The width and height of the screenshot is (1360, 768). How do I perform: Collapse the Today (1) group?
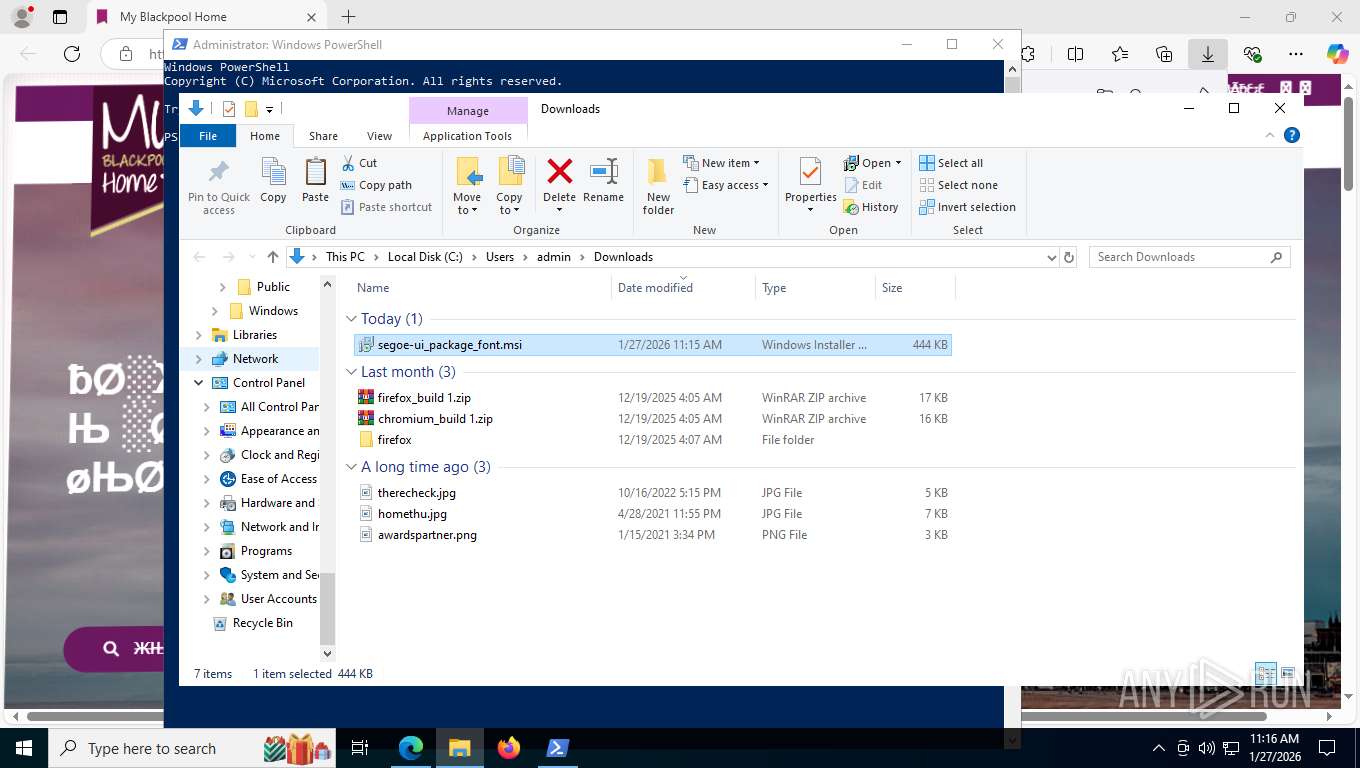coord(351,319)
